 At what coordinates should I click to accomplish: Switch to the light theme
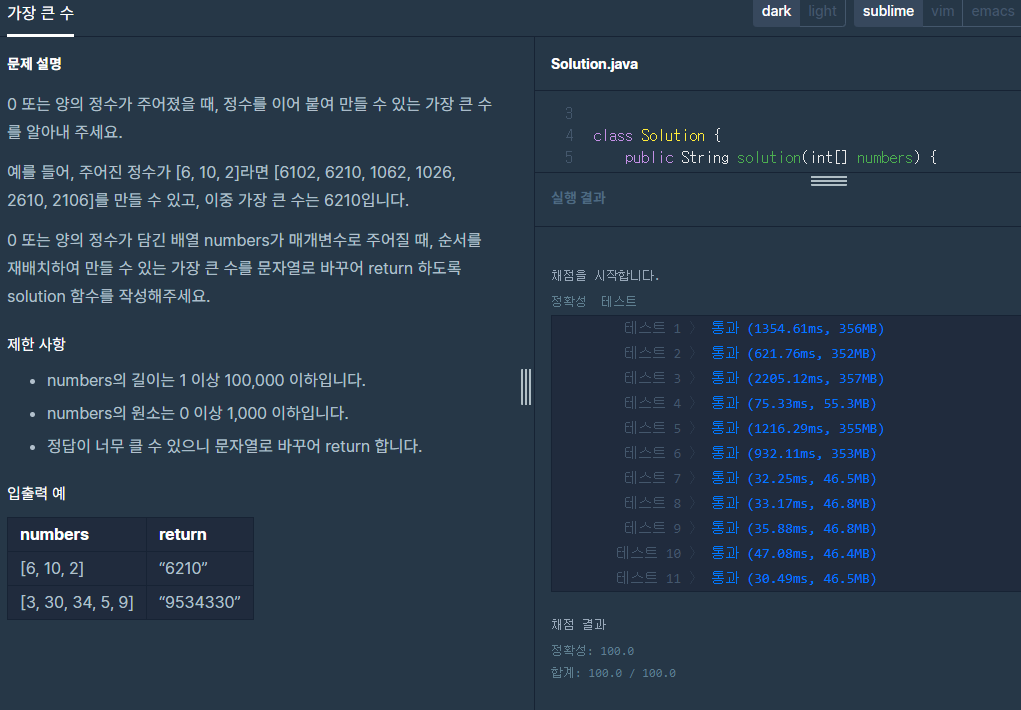pos(822,12)
